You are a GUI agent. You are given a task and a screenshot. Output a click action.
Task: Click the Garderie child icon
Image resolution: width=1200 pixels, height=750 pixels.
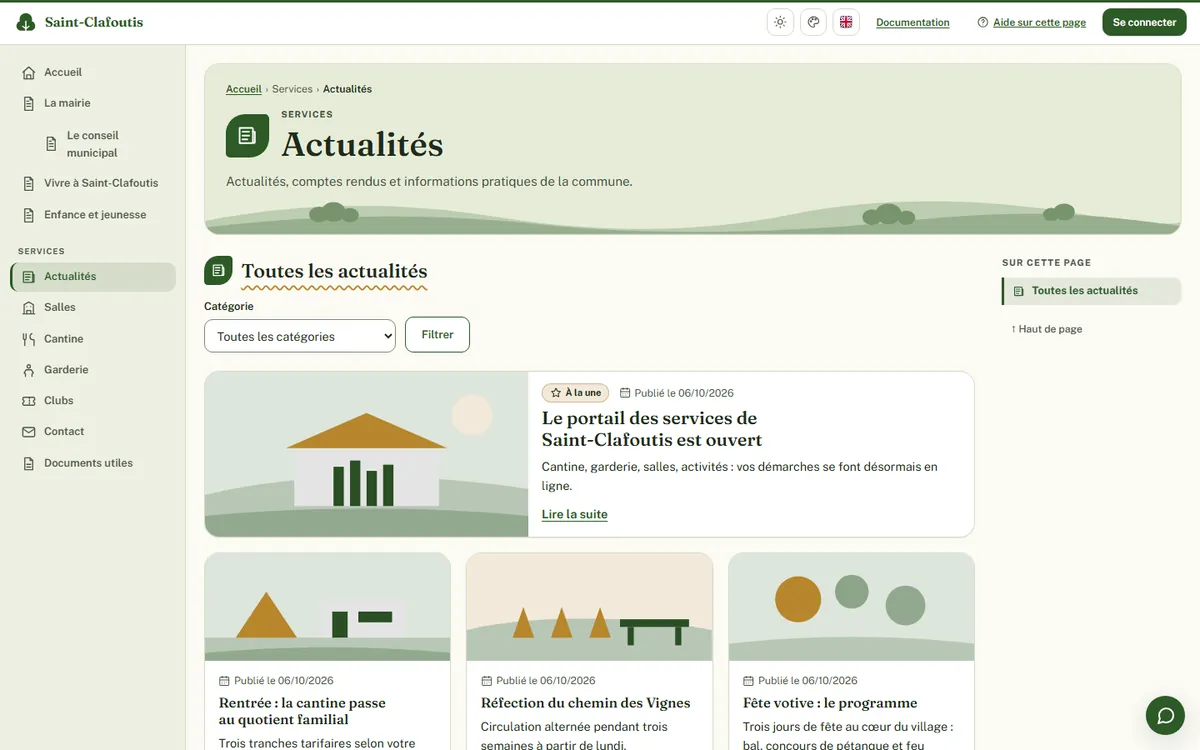pyautogui.click(x=29, y=370)
